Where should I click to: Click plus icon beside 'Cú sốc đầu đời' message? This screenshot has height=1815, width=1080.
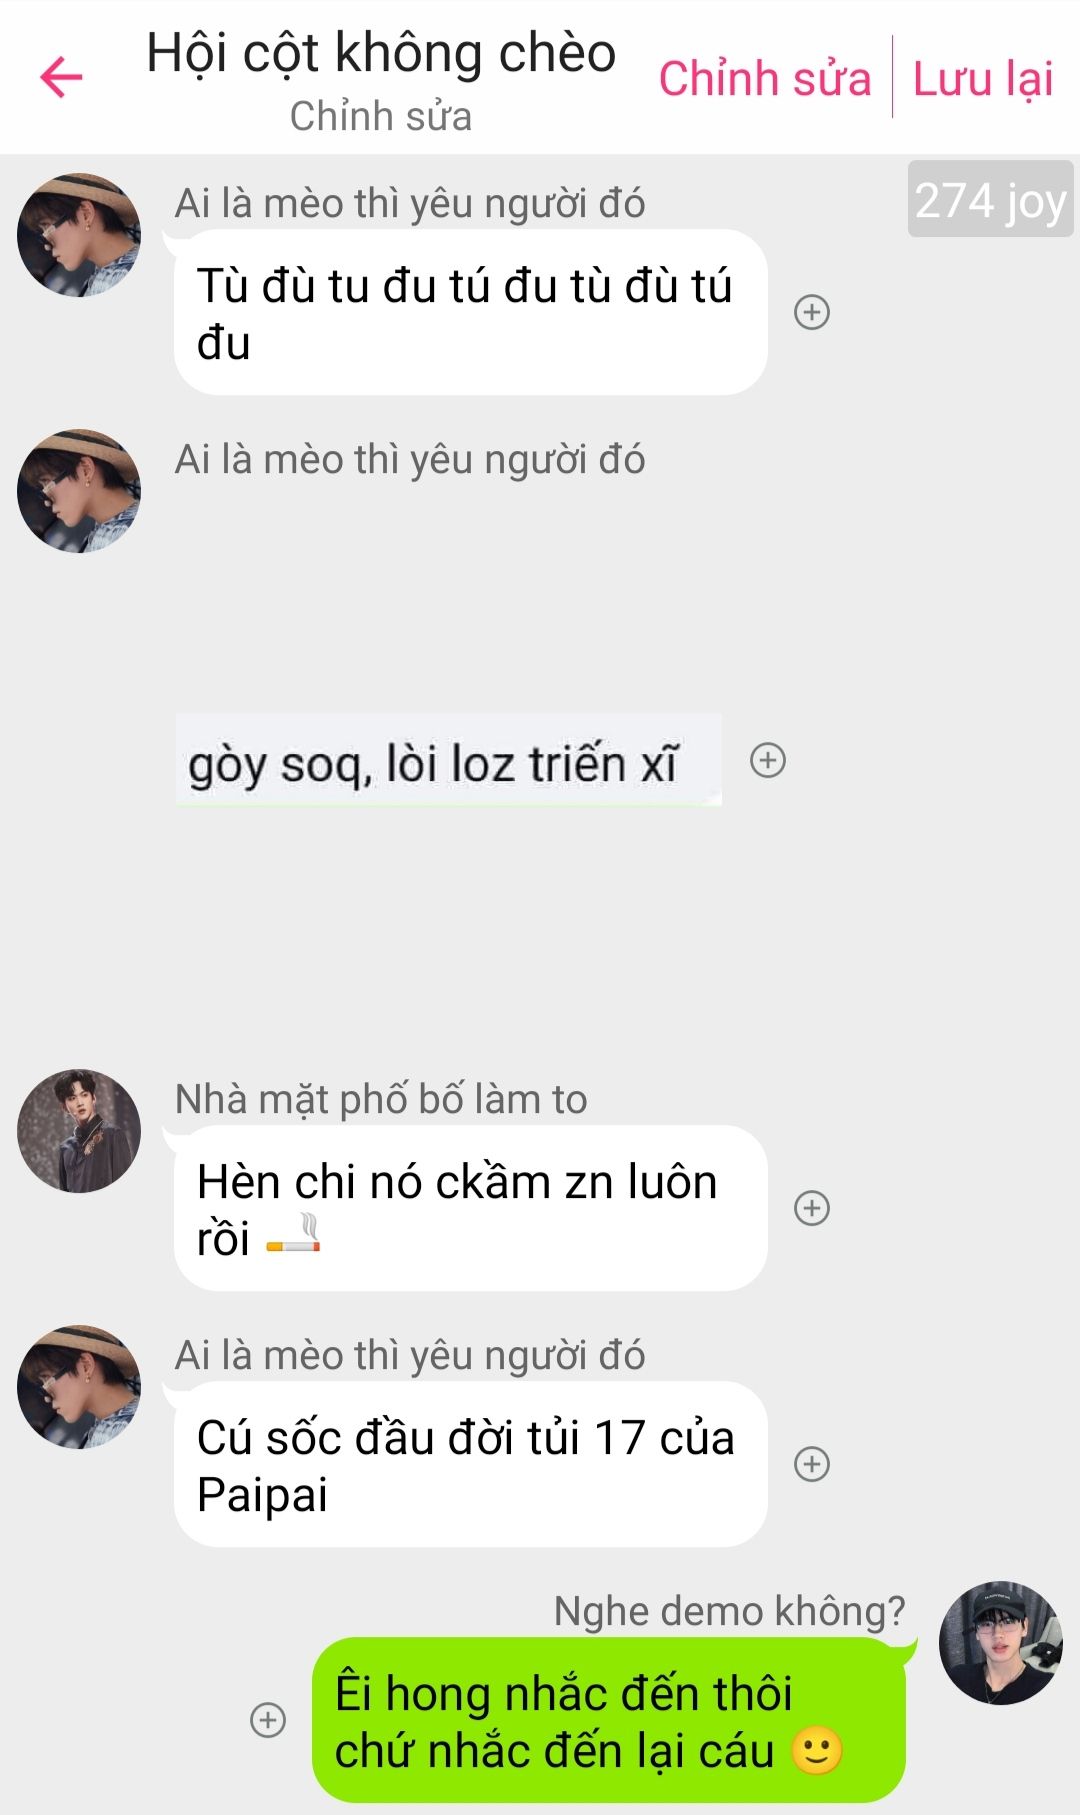[x=812, y=1464]
